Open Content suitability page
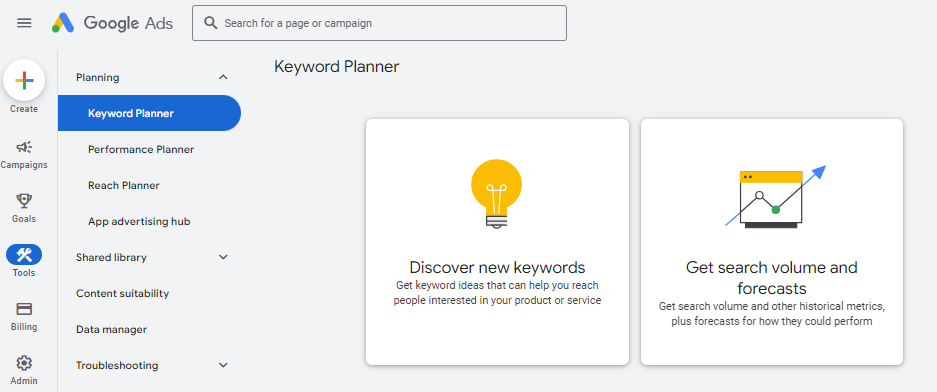Viewport: 937px width, 392px height. pos(123,293)
